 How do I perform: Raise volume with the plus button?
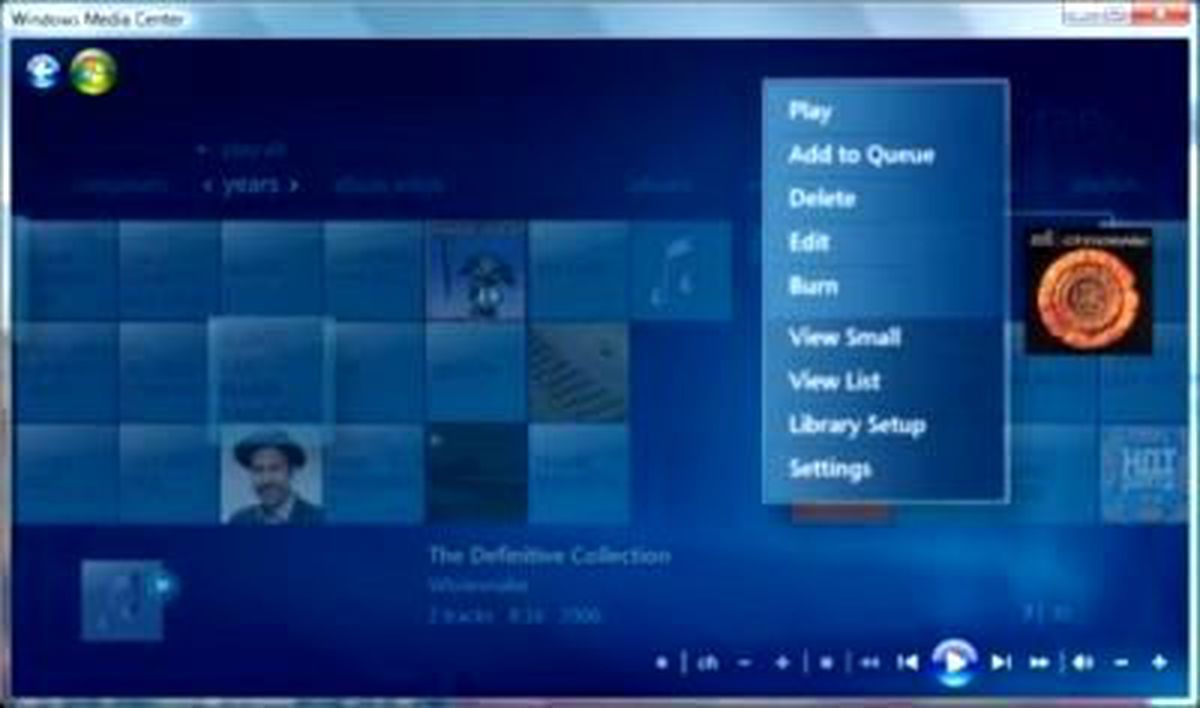tap(1159, 662)
